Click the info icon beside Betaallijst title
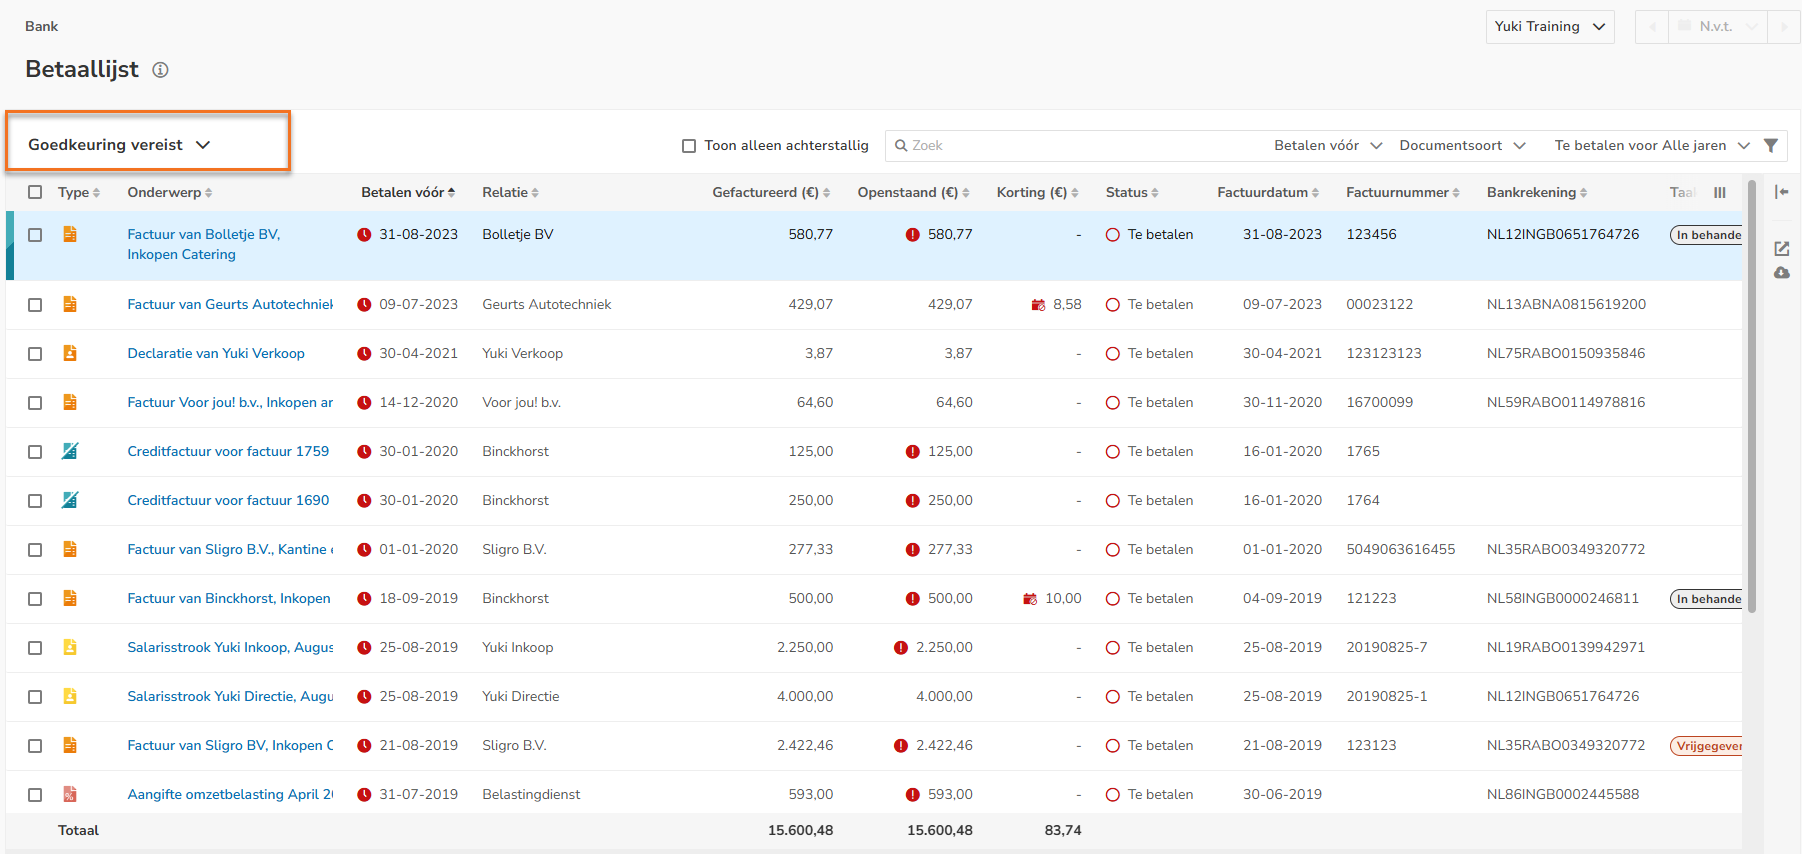 (160, 70)
